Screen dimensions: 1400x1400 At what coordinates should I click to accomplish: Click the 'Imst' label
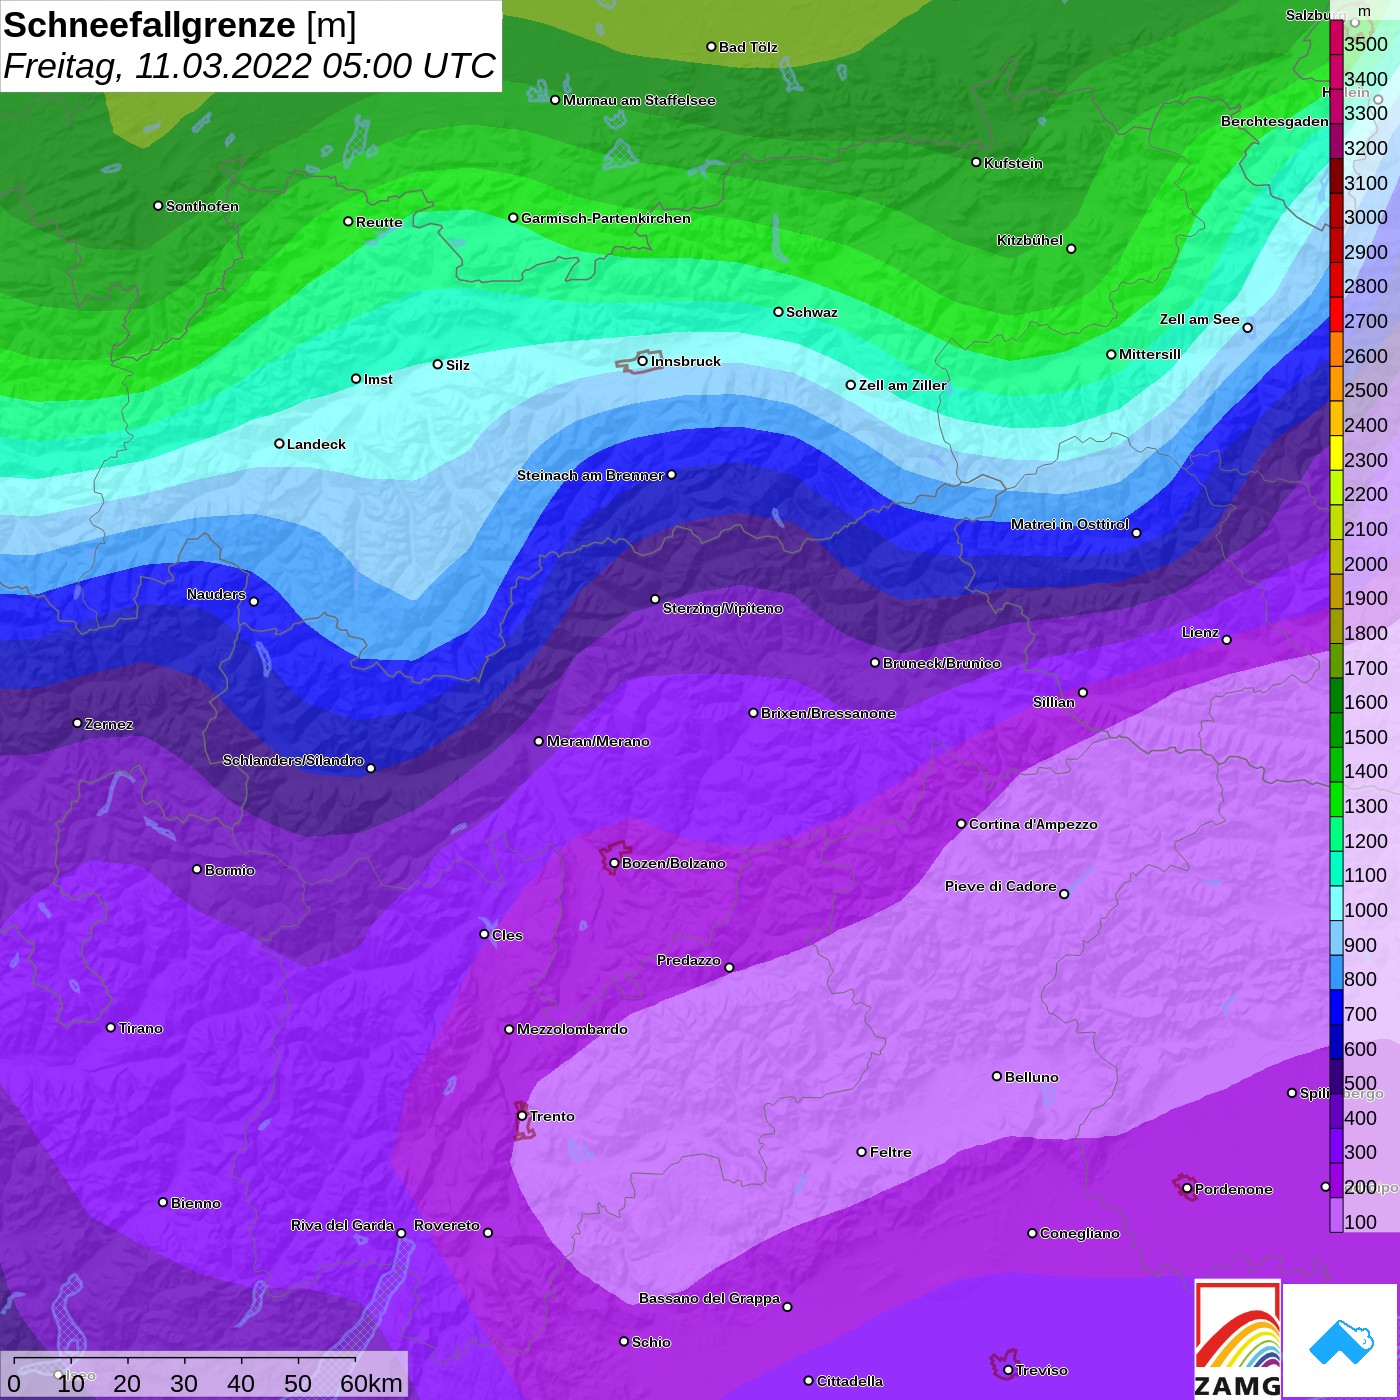pyautogui.click(x=378, y=379)
